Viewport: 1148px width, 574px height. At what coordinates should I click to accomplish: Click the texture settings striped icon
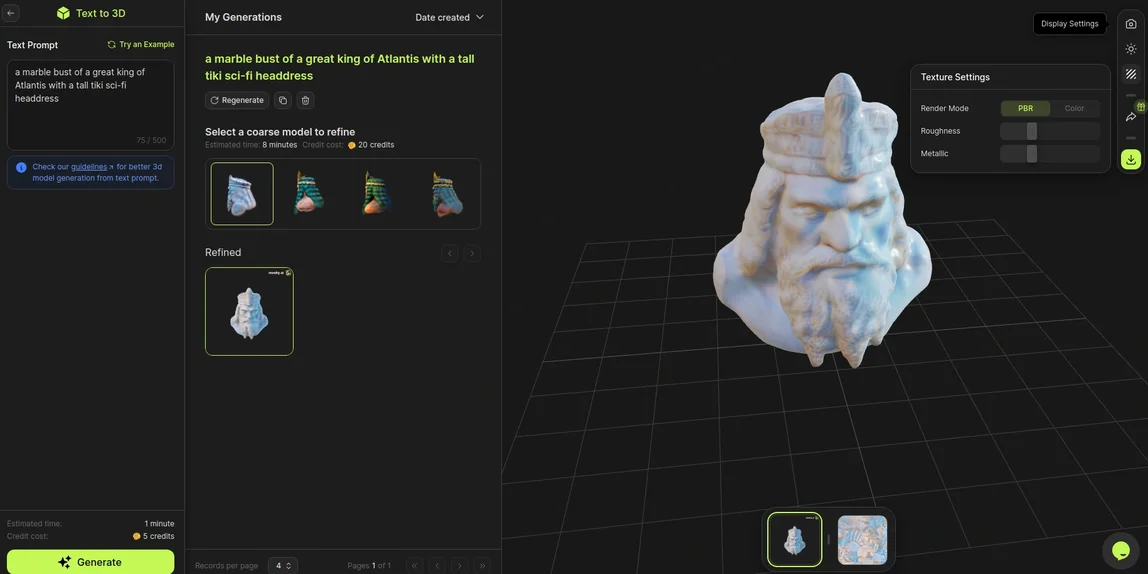coord(1130,74)
